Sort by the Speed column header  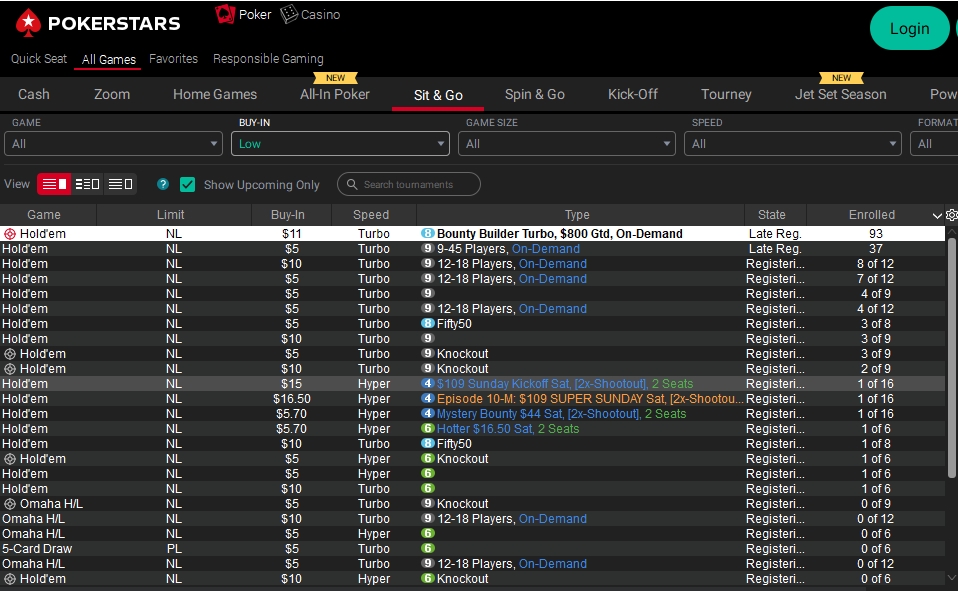(x=371, y=215)
